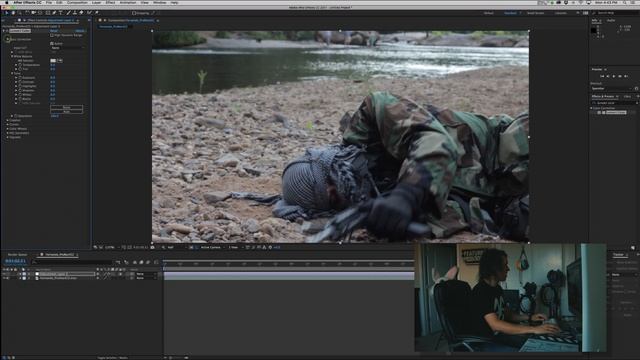Switch to the Audio panel tab

(x=611, y=20)
